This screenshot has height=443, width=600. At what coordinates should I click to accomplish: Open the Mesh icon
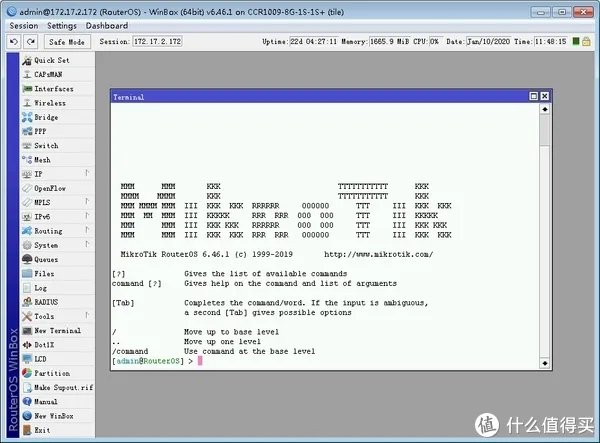pyautogui.click(x=27, y=160)
